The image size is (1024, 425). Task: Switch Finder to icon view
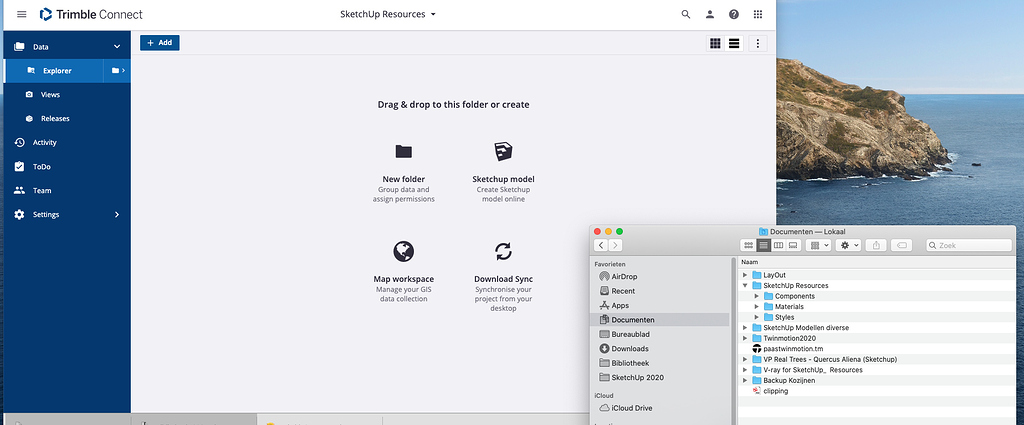[x=748, y=245]
